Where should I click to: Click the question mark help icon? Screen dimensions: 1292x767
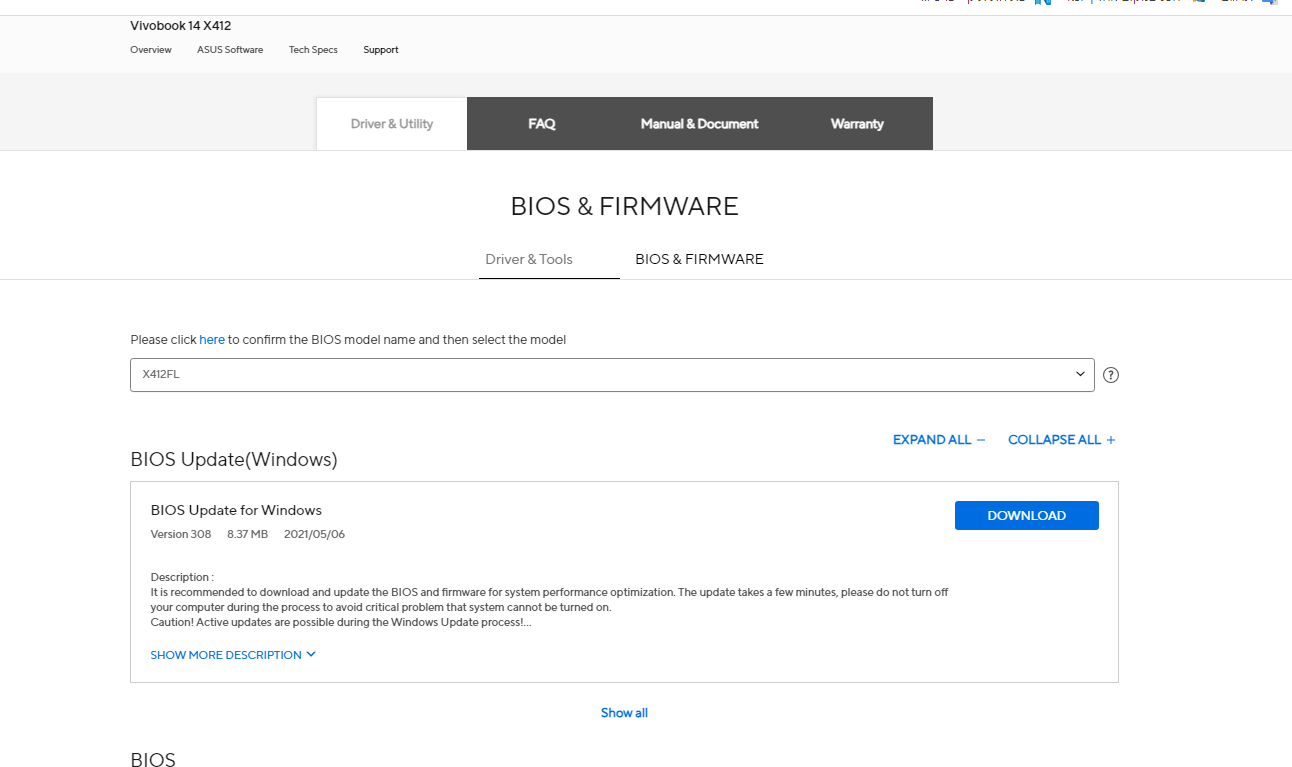click(1111, 375)
